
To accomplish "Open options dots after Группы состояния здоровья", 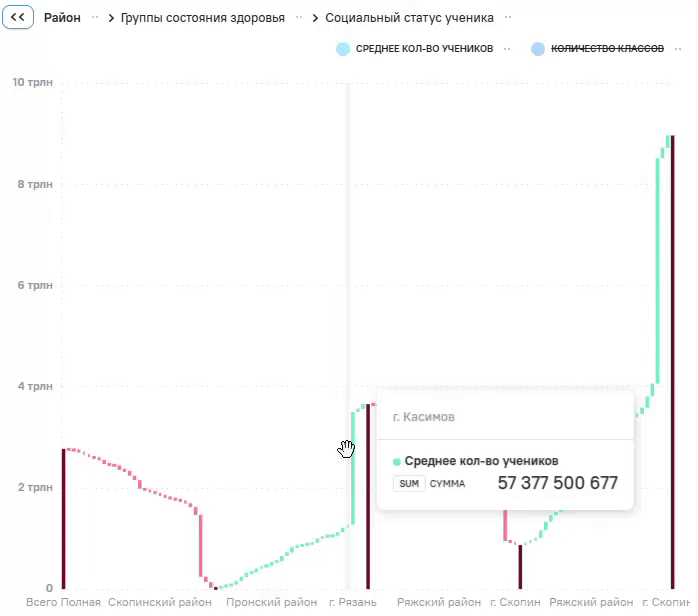I will 299,17.
